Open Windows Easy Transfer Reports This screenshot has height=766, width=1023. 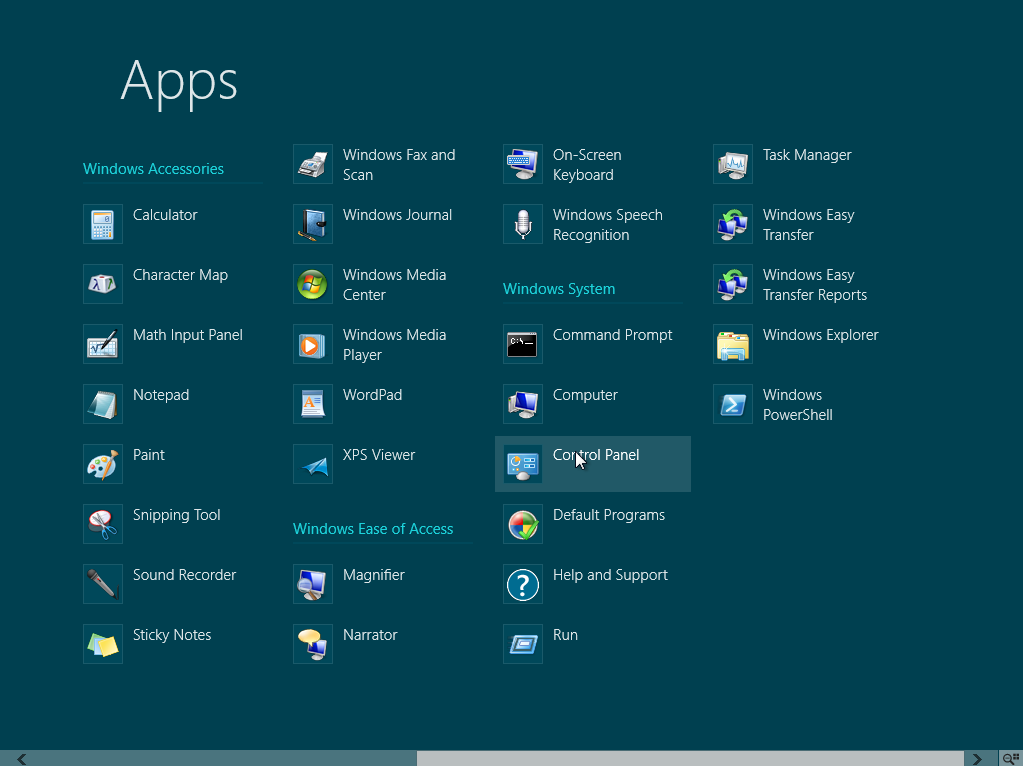pyautogui.click(x=790, y=284)
